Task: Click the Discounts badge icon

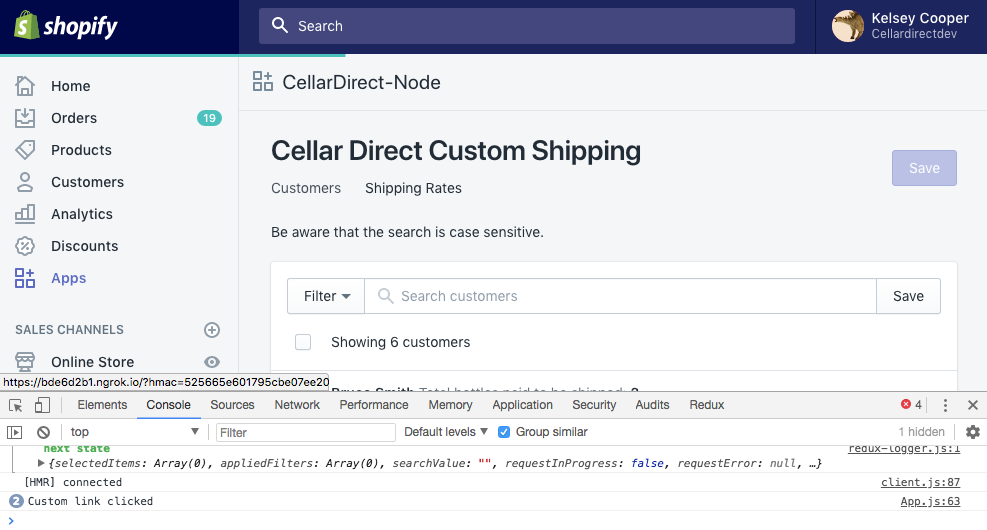Action: tap(25, 246)
